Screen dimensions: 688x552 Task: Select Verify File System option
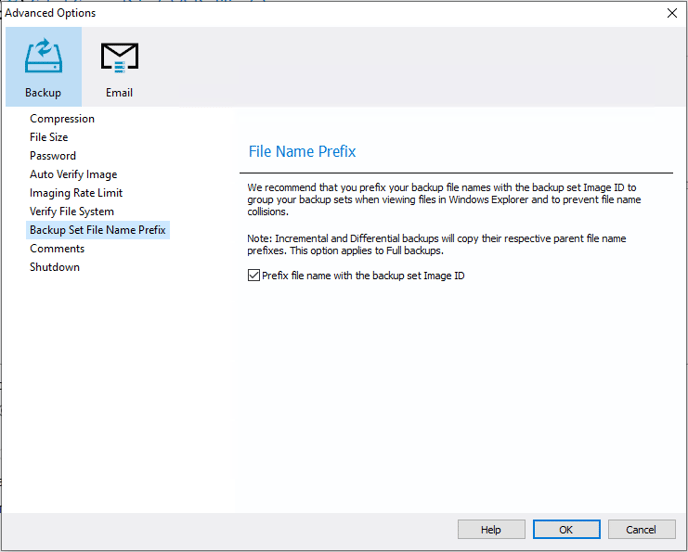pos(72,211)
